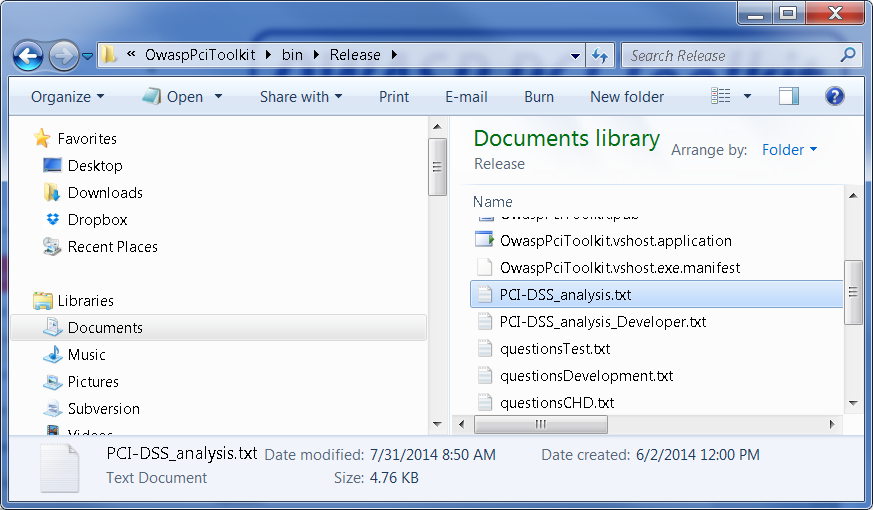Viewport: 873px width, 510px height.
Task: Open the view options dropdown arrow
Action: tap(748, 97)
